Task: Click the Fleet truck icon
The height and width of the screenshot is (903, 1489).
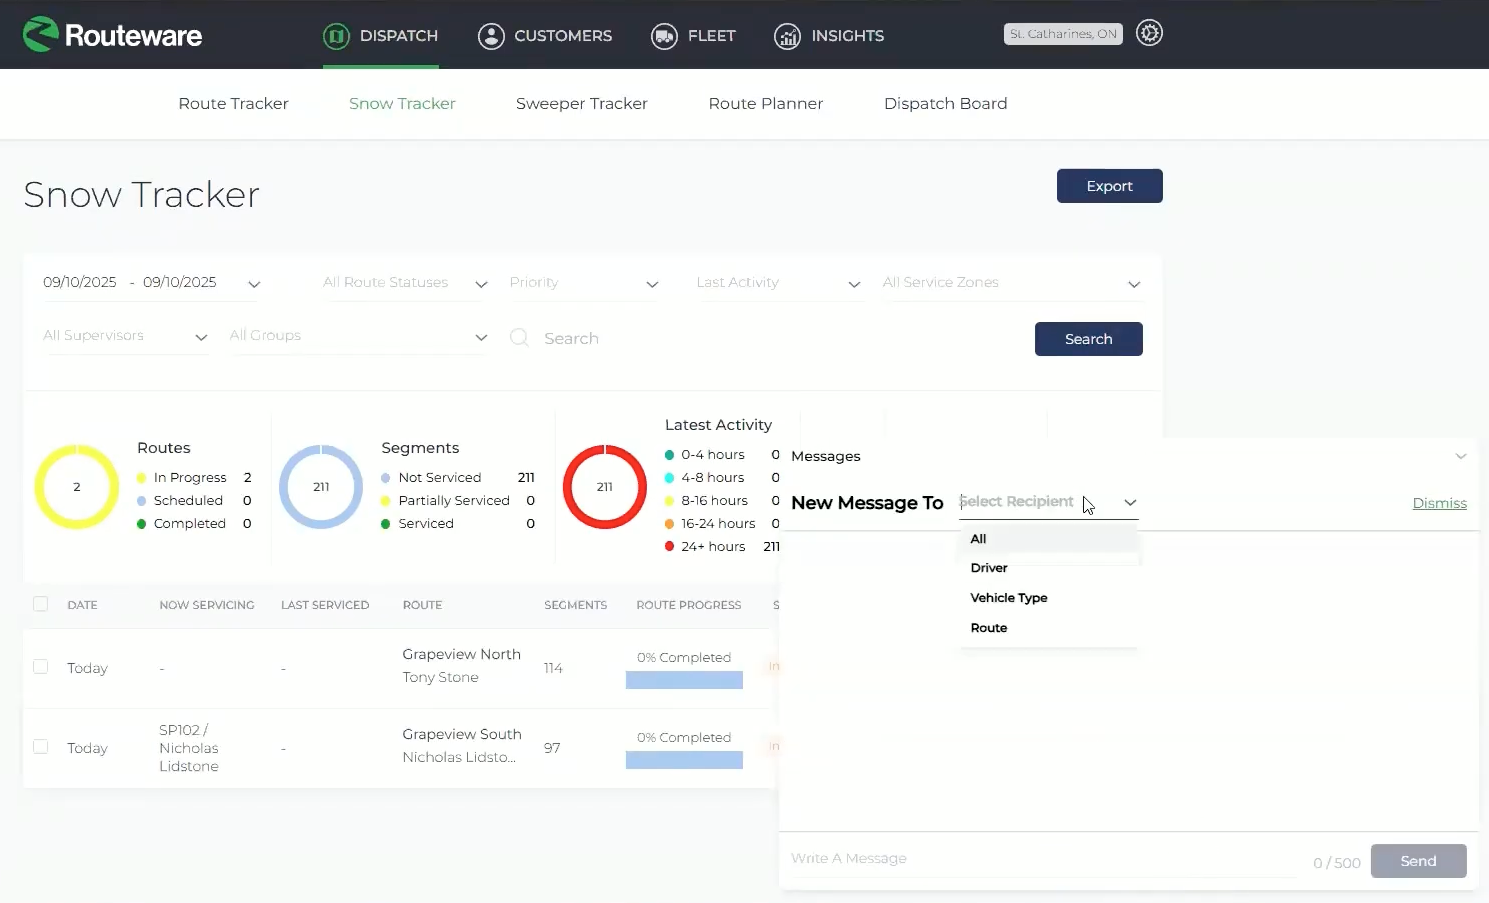Action: pyautogui.click(x=664, y=36)
